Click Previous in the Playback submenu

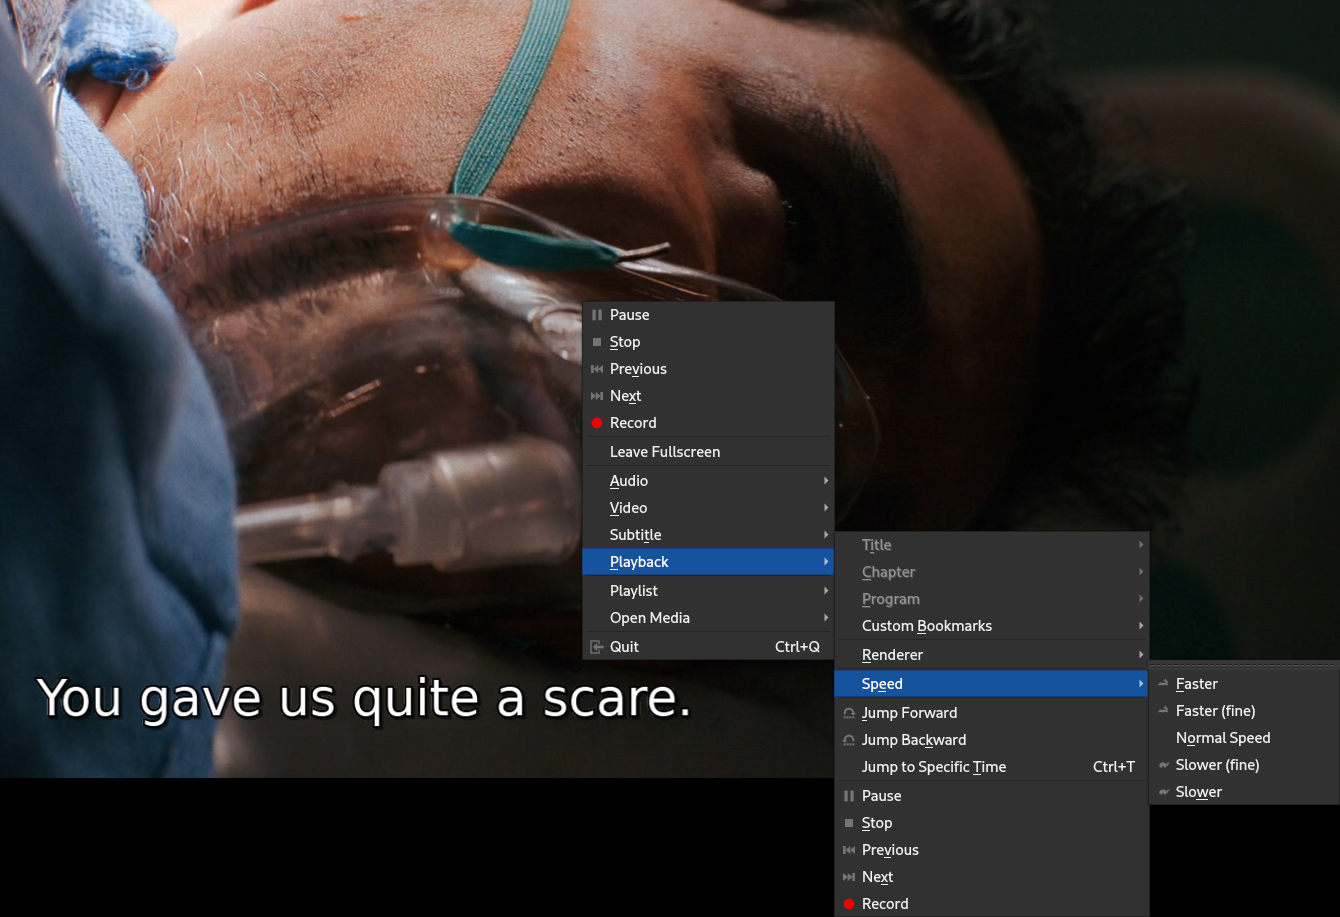992,850
